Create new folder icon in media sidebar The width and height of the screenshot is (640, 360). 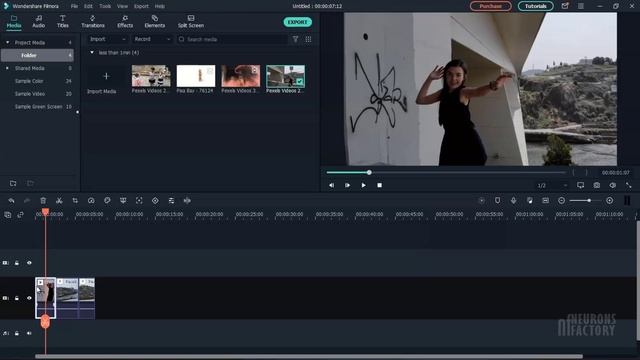click(x=13, y=183)
